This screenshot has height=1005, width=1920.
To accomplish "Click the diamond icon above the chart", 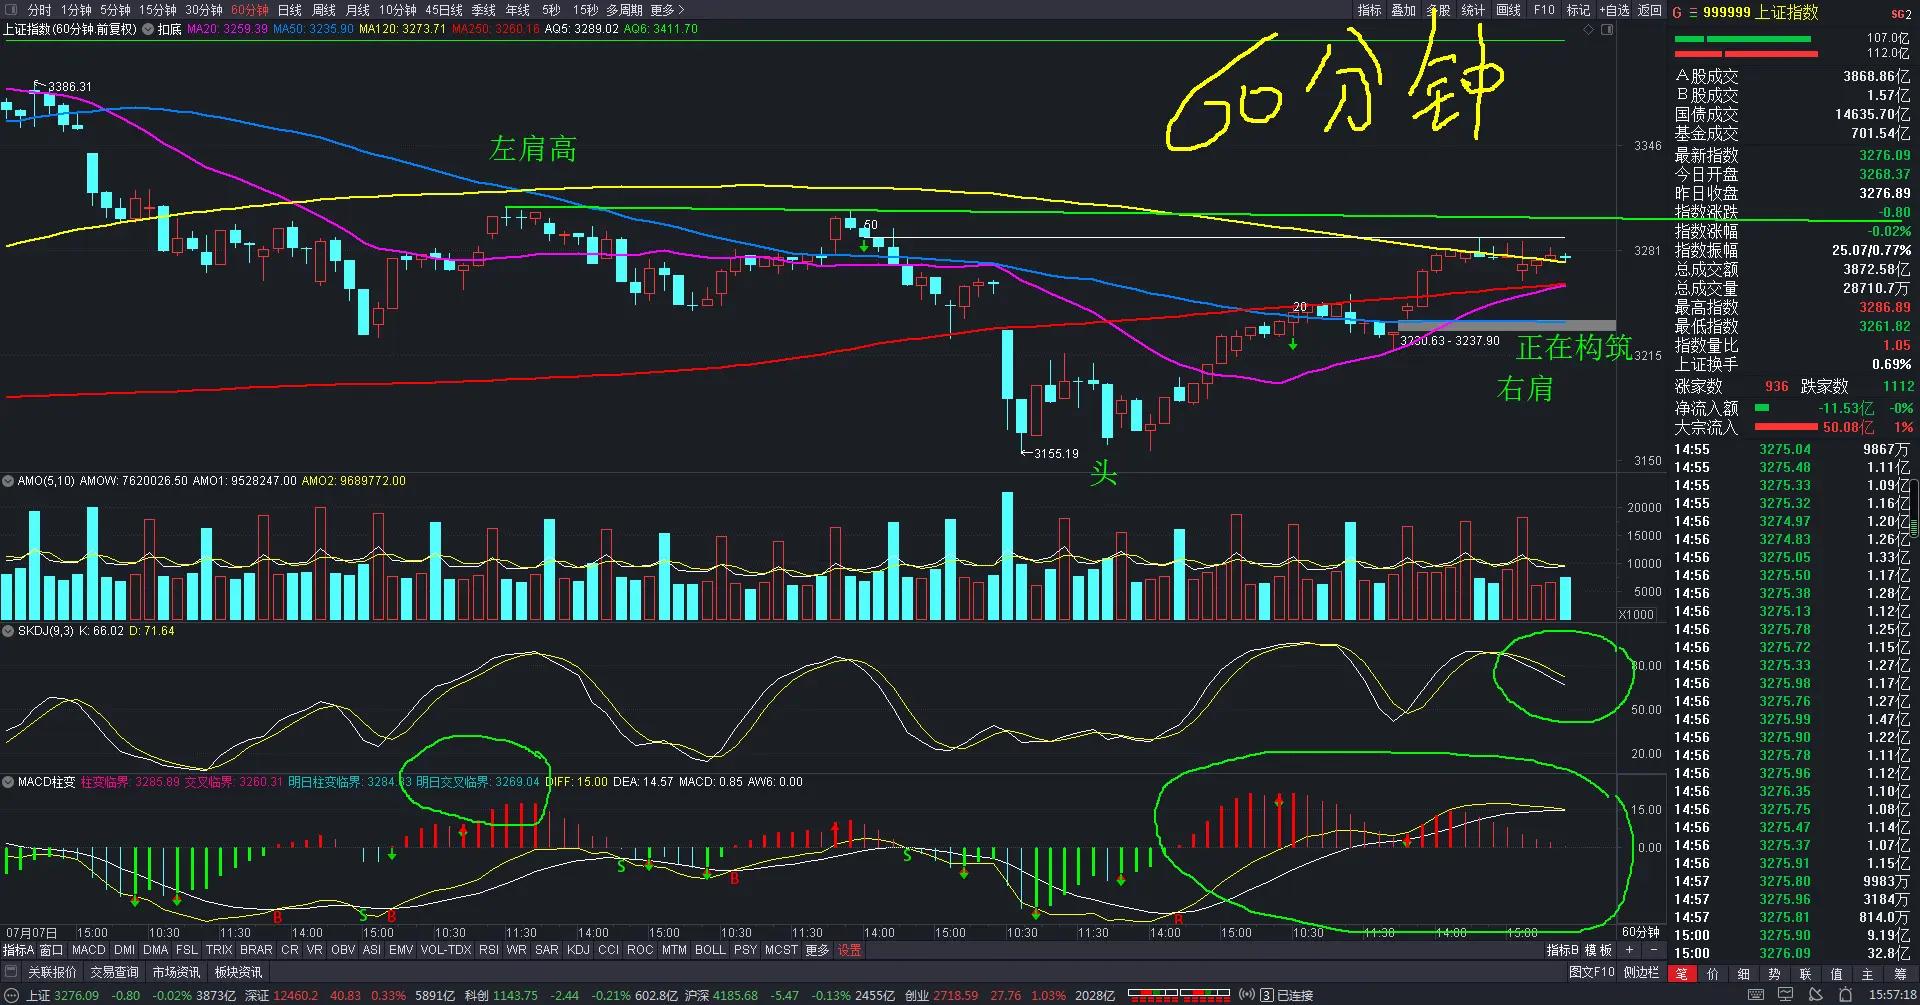I will point(1588,30).
